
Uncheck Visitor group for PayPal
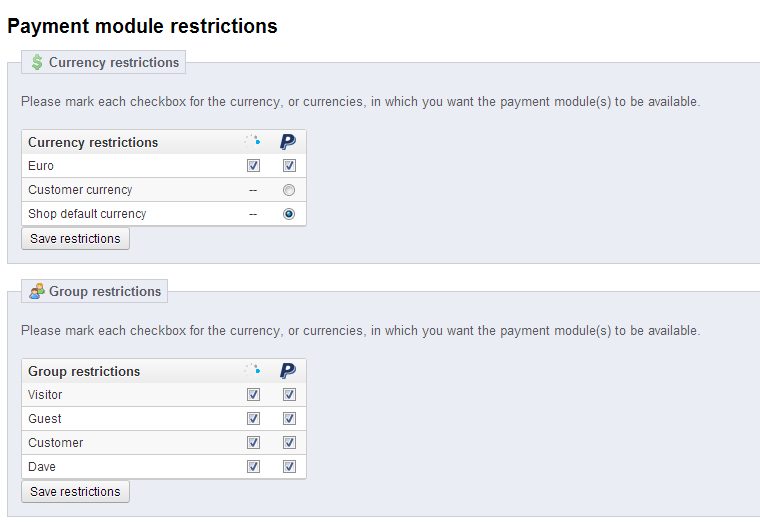pos(289,395)
